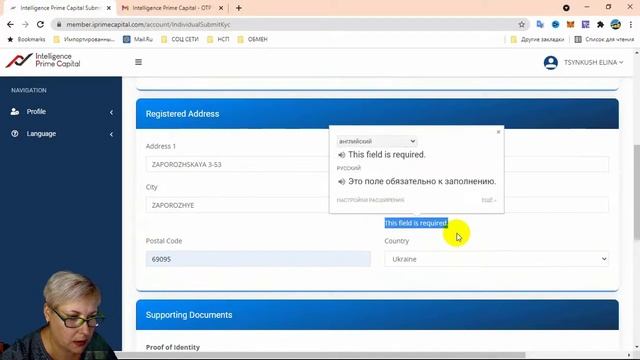This screenshot has height=360, width=640.
Task: Close the Gmail Intelligence Prime Capital tab
Action: pyautogui.click(x=221, y=8)
